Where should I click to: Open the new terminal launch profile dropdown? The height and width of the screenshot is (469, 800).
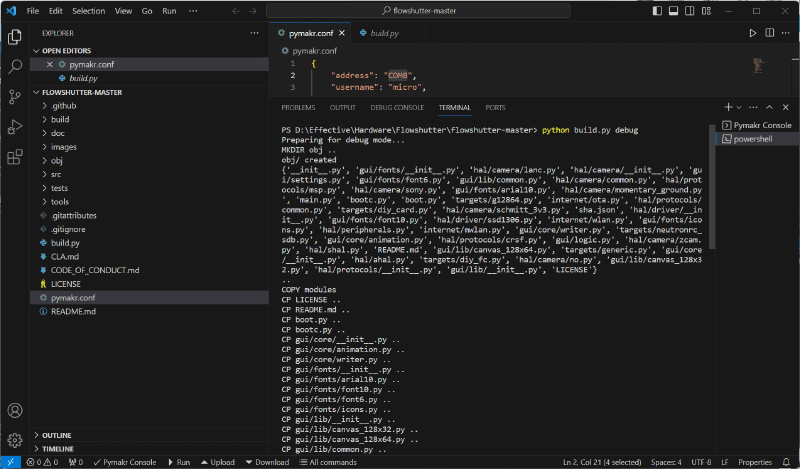[x=739, y=107]
